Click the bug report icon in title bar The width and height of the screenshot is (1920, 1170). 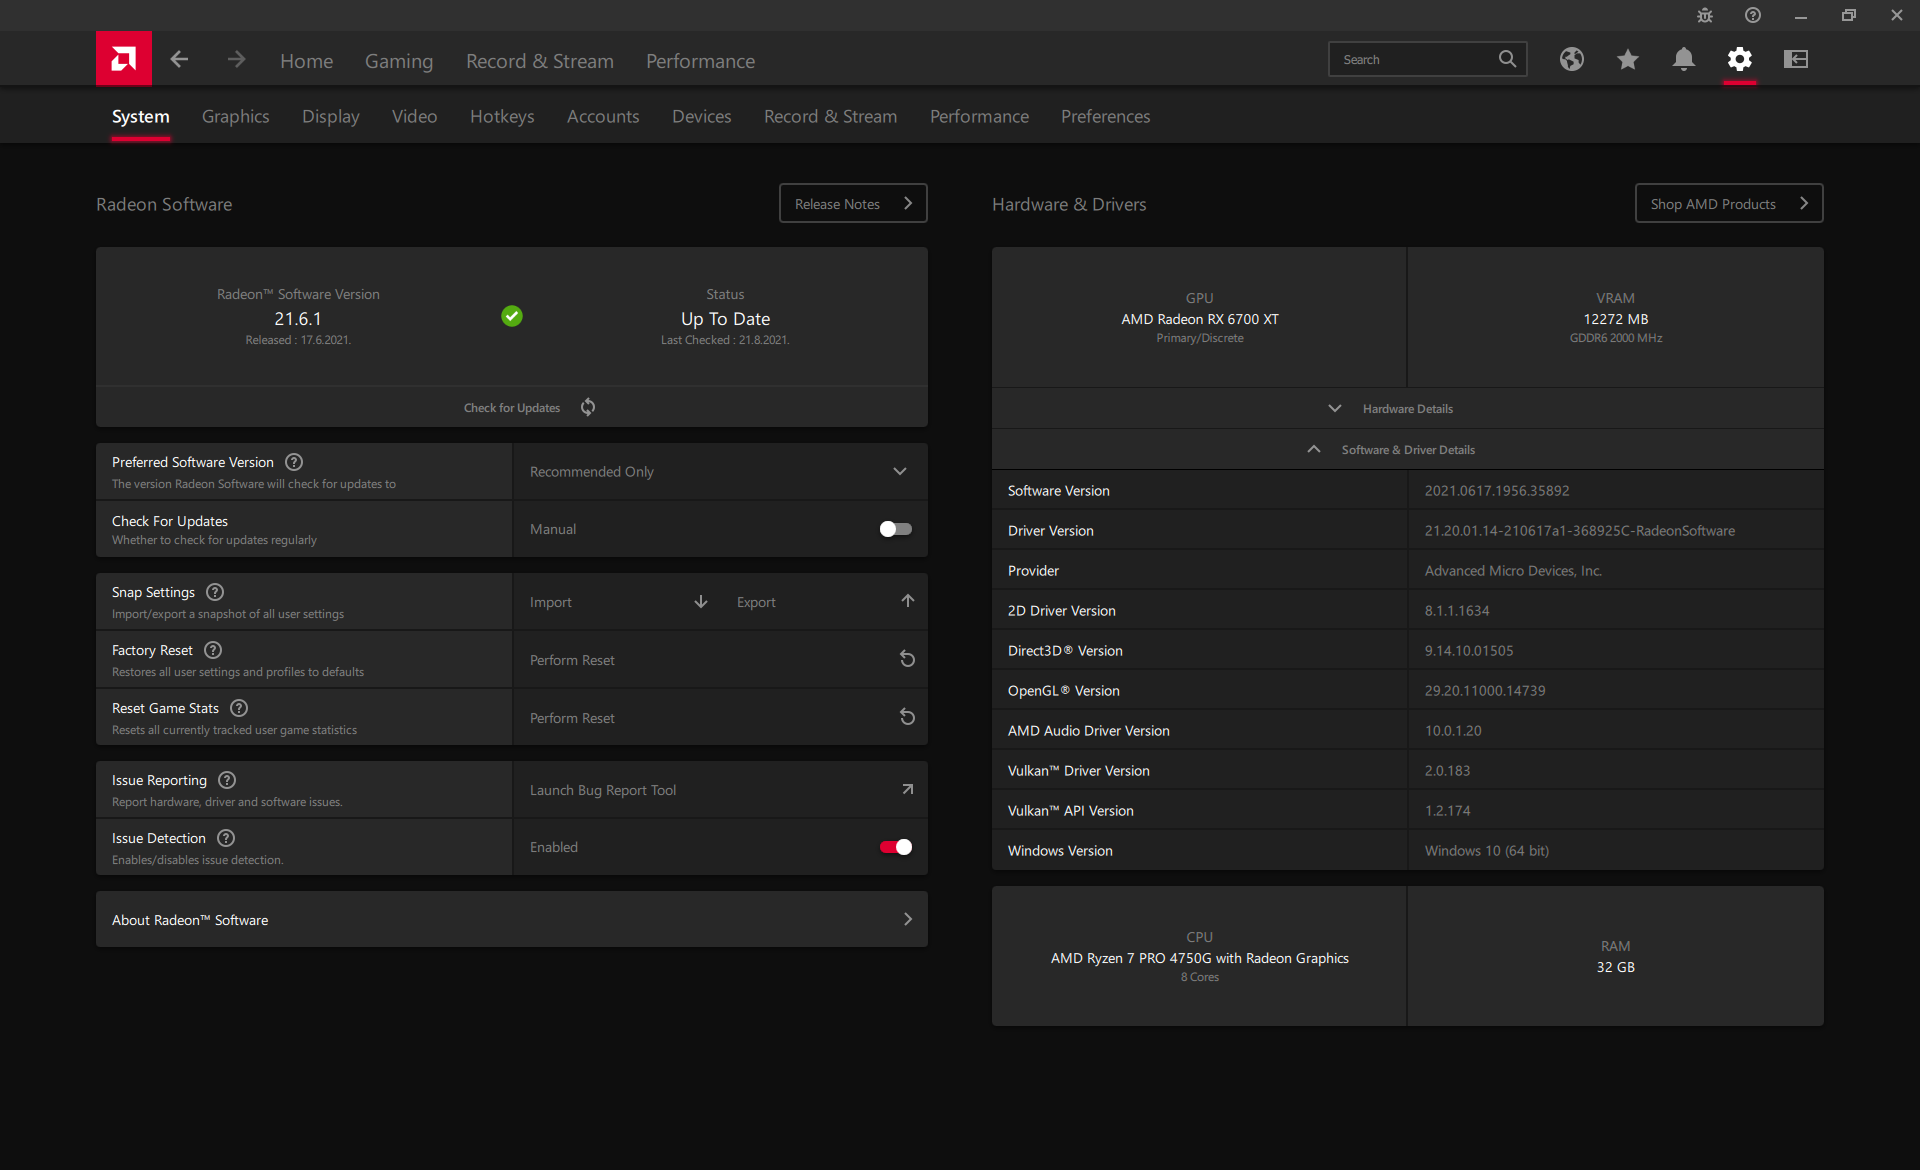[x=1705, y=15]
